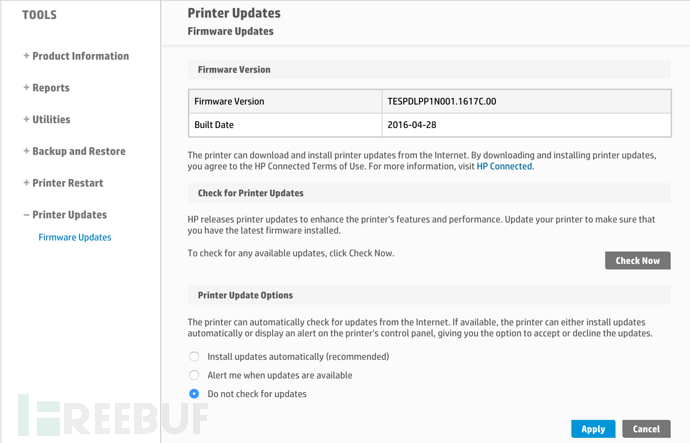Viewport: 690px width, 443px height.
Task: Click the Firmware Version section header
Action: (429, 70)
